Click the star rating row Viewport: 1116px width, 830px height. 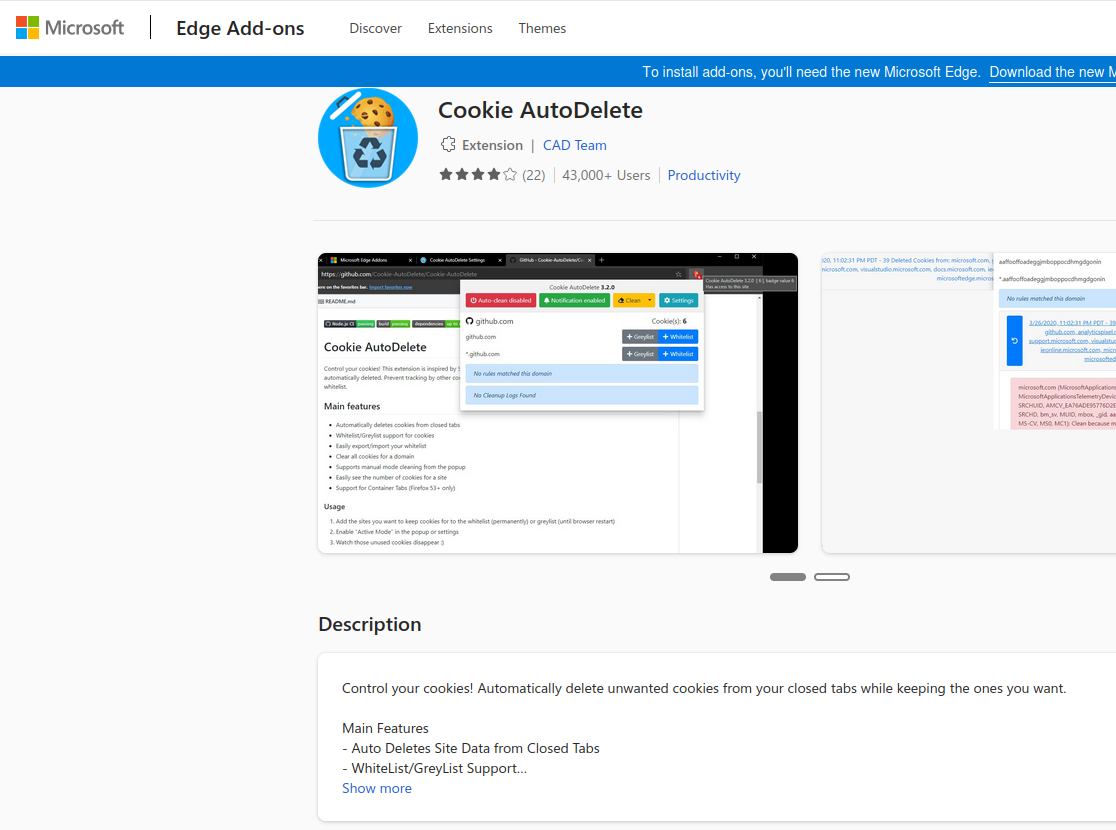478,174
